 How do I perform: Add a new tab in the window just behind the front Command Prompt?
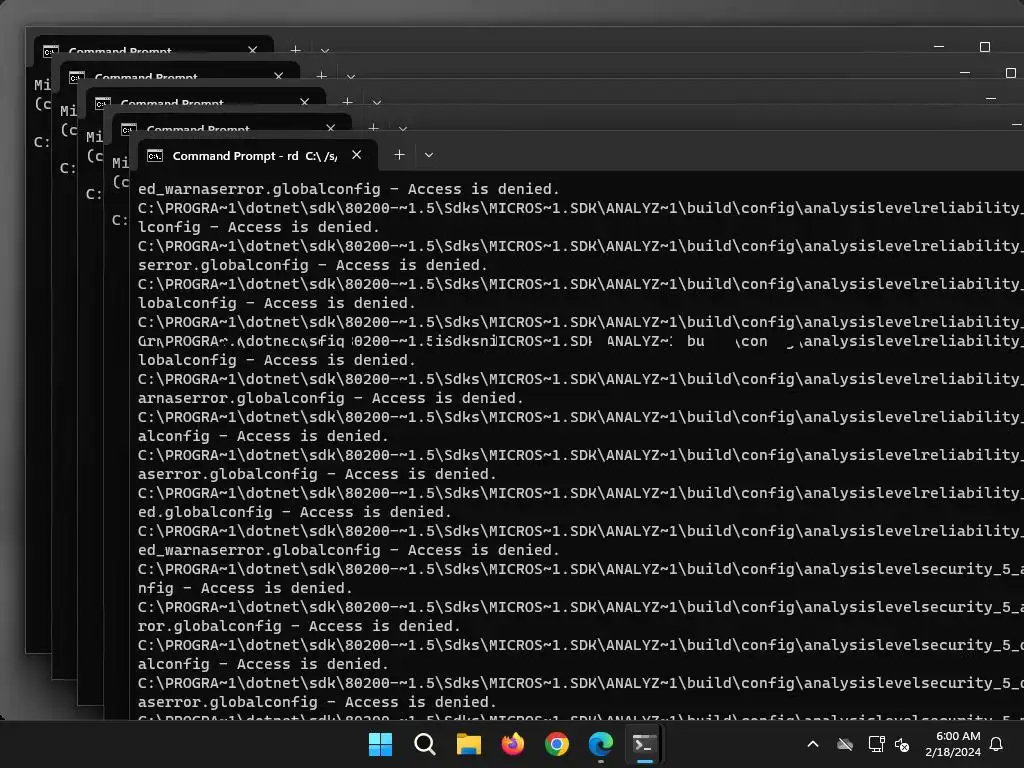pyautogui.click(x=374, y=128)
